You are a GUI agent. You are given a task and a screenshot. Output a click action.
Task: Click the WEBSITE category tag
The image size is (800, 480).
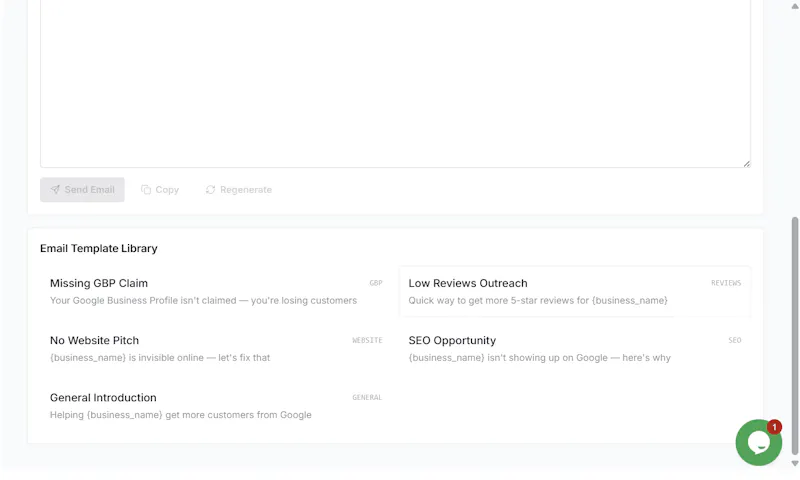tap(367, 340)
